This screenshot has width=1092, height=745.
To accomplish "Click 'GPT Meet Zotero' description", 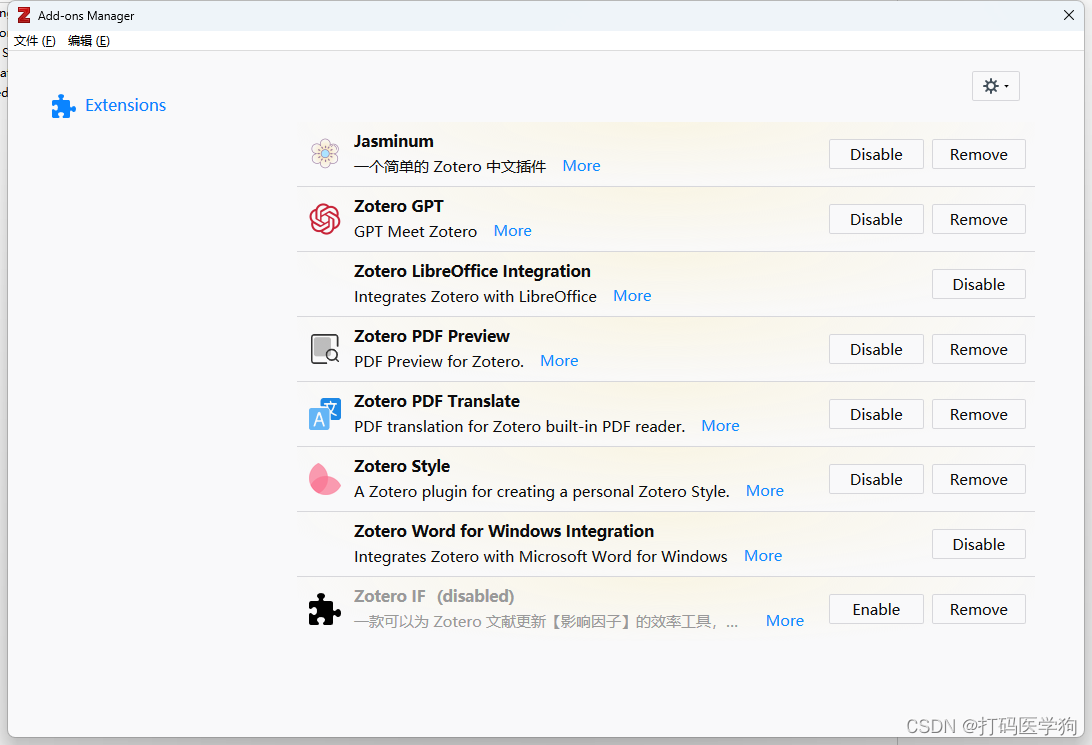I will click(415, 231).
